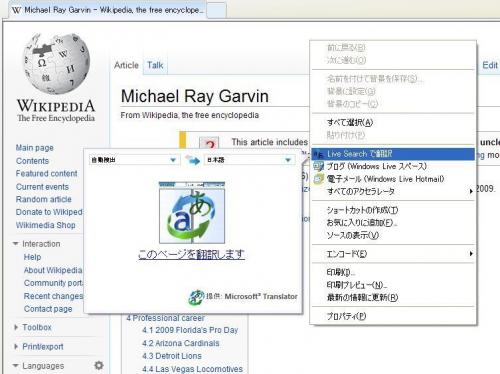Open the Languages settings gear icon
The width and height of the screenshot is (500, 374).
tap(99, 365)
